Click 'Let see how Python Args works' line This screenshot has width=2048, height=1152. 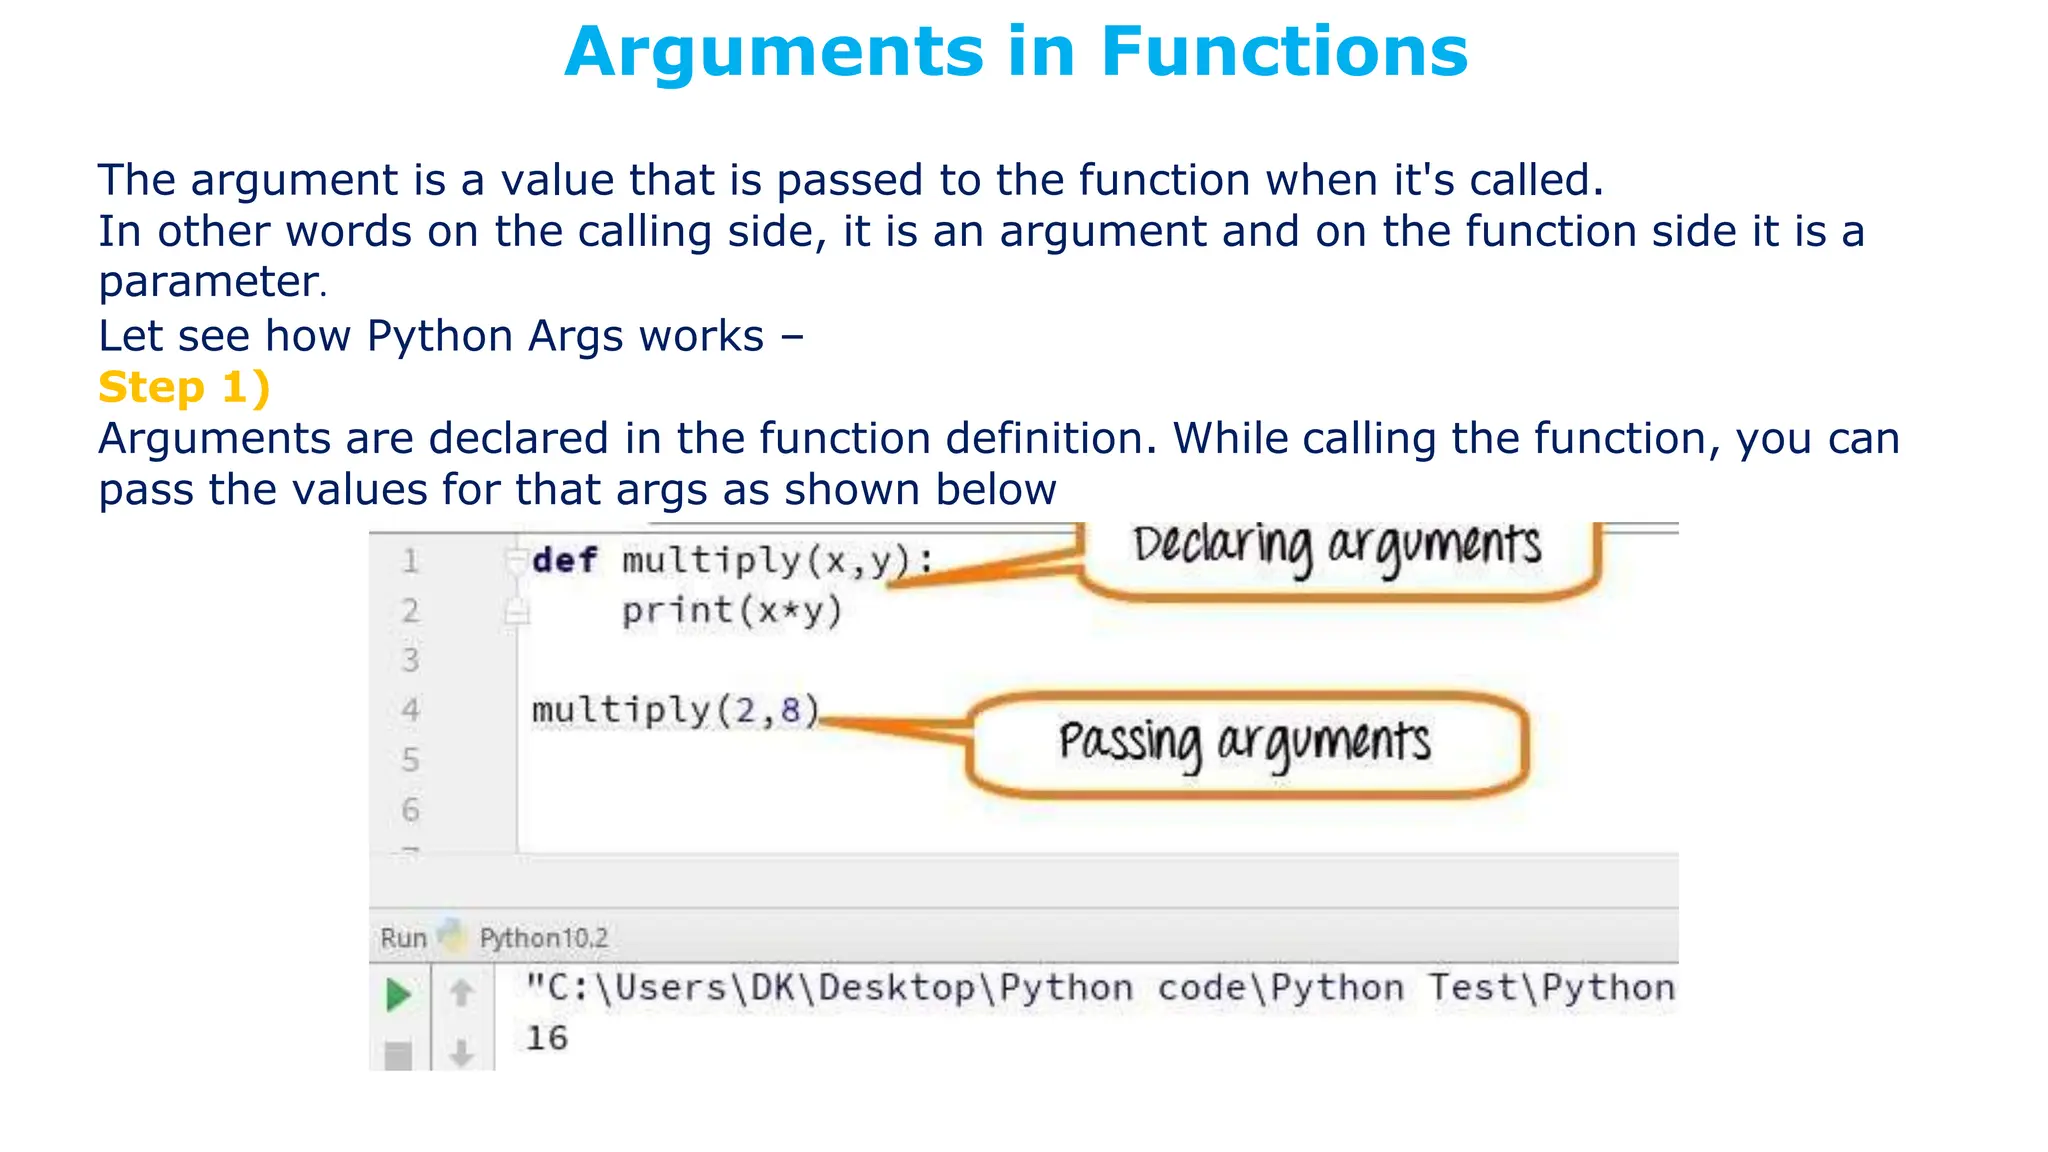click(x=450, y=337)
